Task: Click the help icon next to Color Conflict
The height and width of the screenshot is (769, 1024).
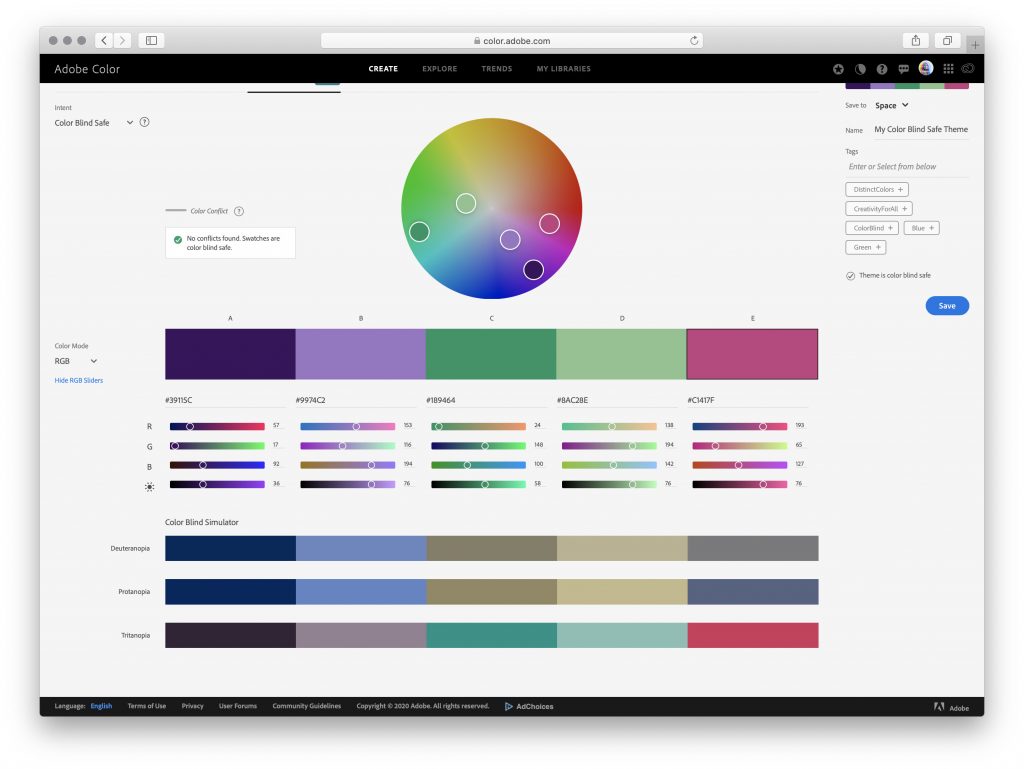Action: 239,211
